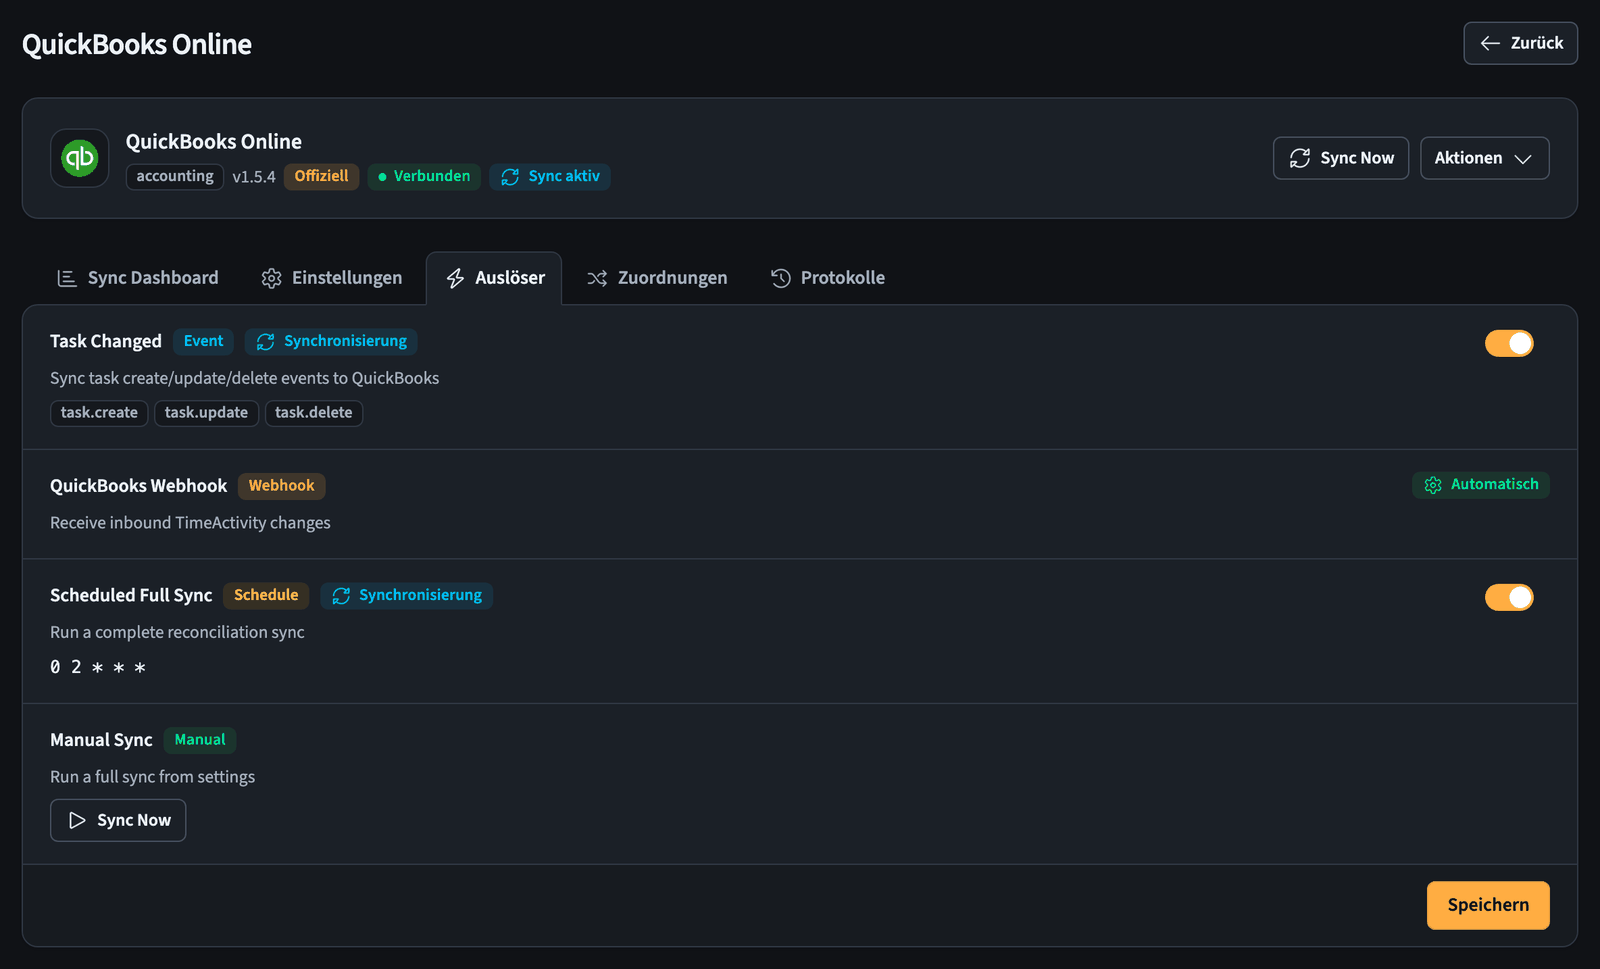Open the Sync Dashboard tab
Image resolution: width=1600 pixels, height=969 pixels.
pyautogui.click(x=138, y=278)
